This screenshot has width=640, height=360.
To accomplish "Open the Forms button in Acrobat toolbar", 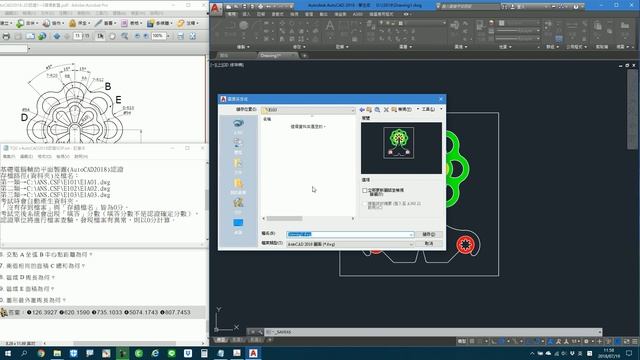I will [x=131, y=23].
